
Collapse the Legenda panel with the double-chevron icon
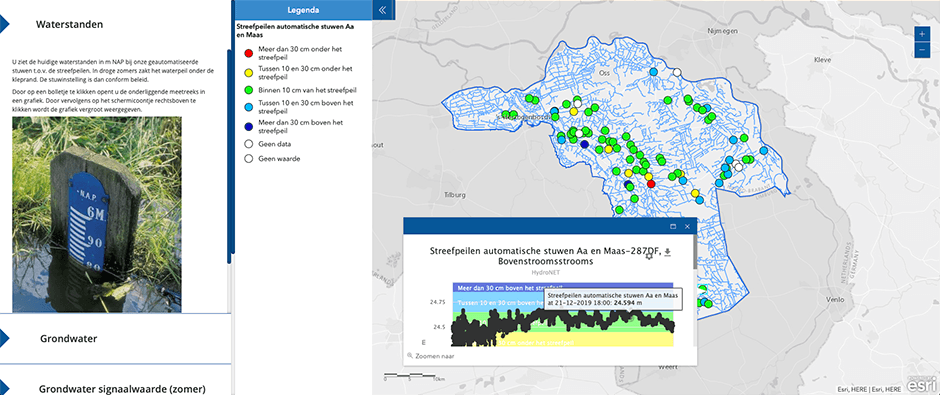tap(383, 10)
